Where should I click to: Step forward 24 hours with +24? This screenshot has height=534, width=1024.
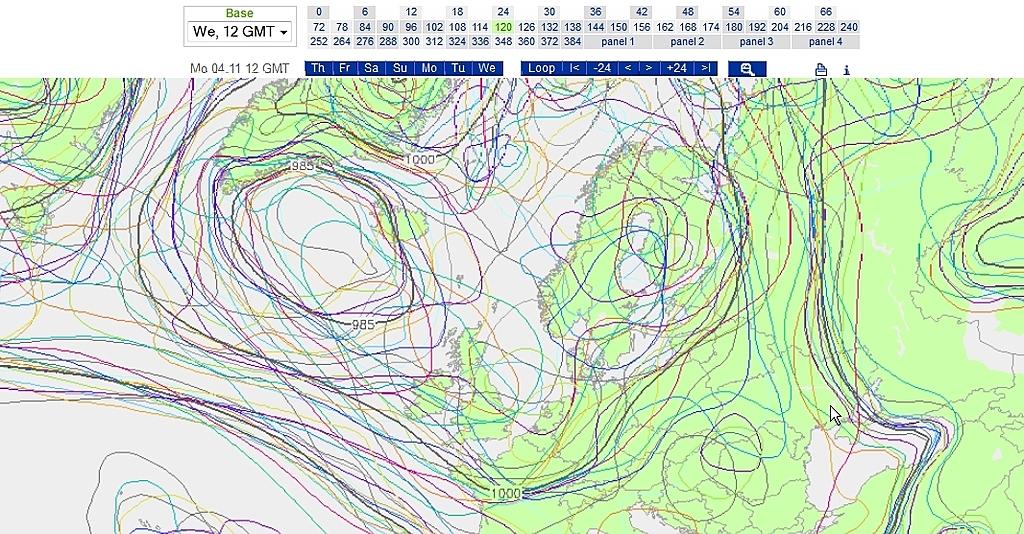click(x=677, y=68)
